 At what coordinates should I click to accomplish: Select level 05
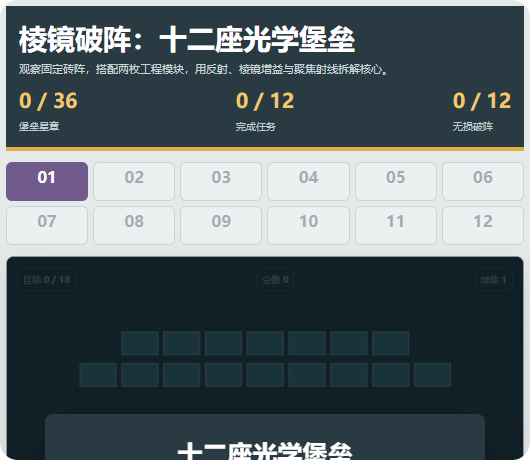[x=396, y=181]
